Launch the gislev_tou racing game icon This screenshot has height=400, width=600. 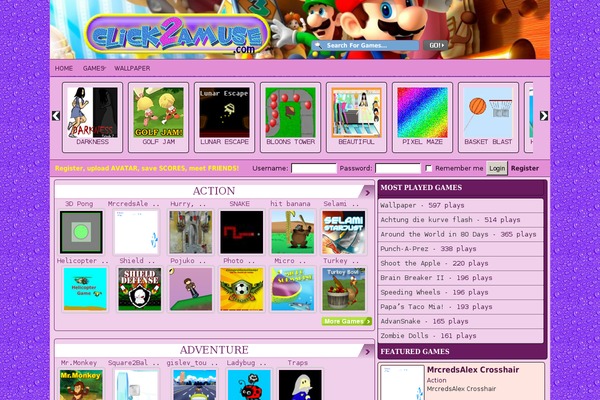[194, 385]
